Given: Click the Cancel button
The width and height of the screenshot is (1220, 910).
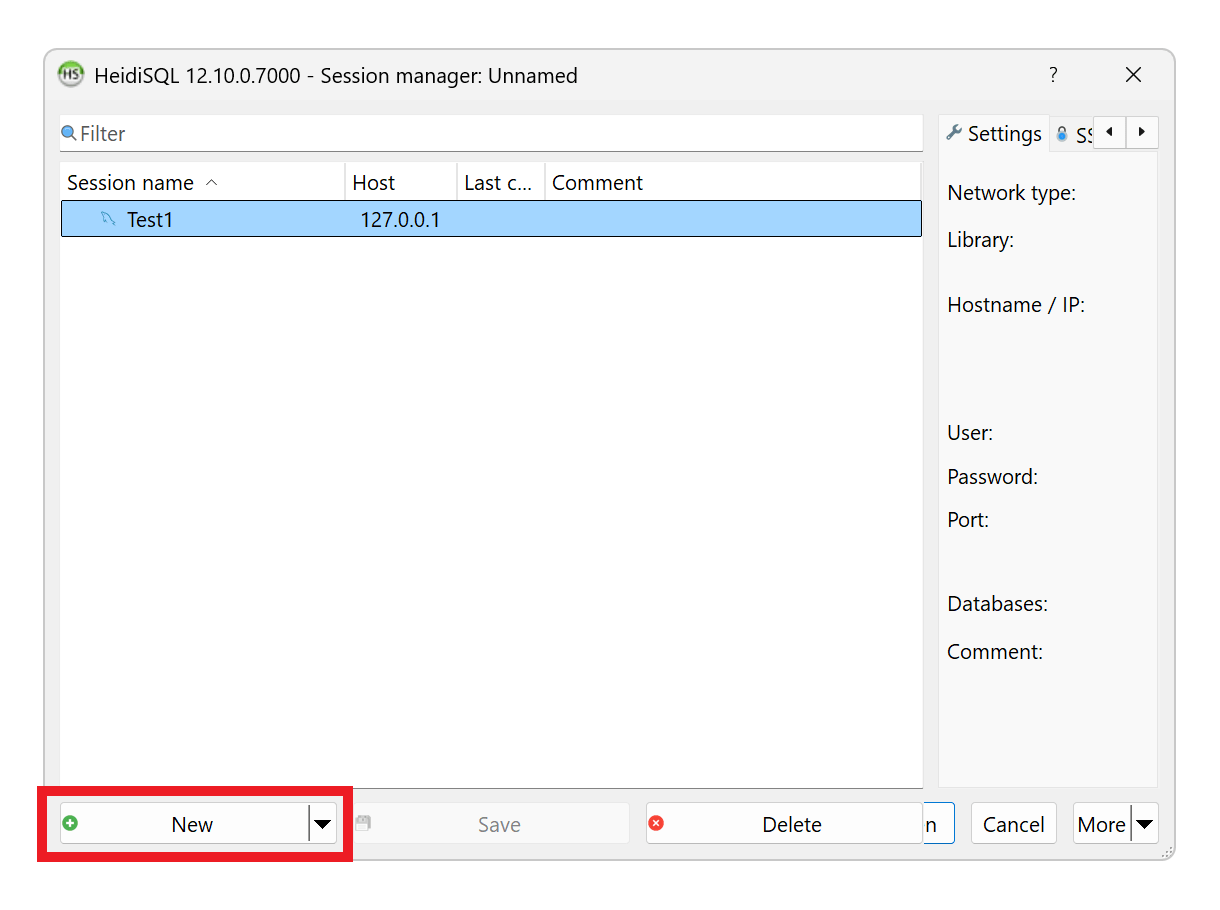Looking at the screenshot, I should (1013, 824).
